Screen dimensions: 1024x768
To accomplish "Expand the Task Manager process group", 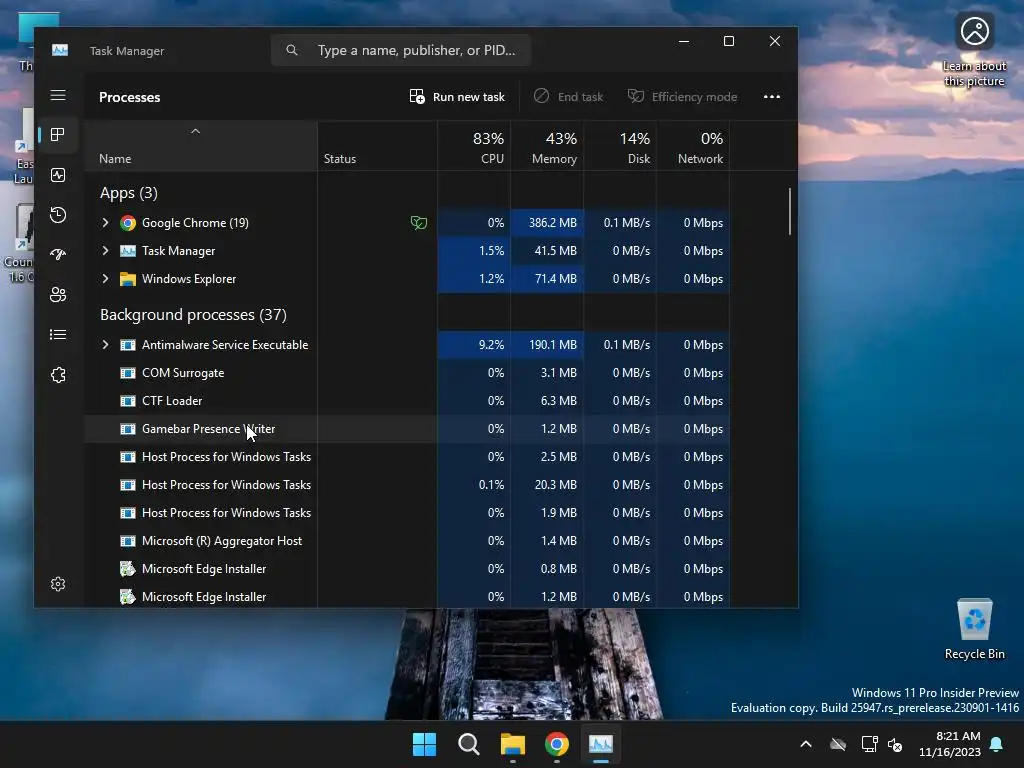I will point(105,251).
